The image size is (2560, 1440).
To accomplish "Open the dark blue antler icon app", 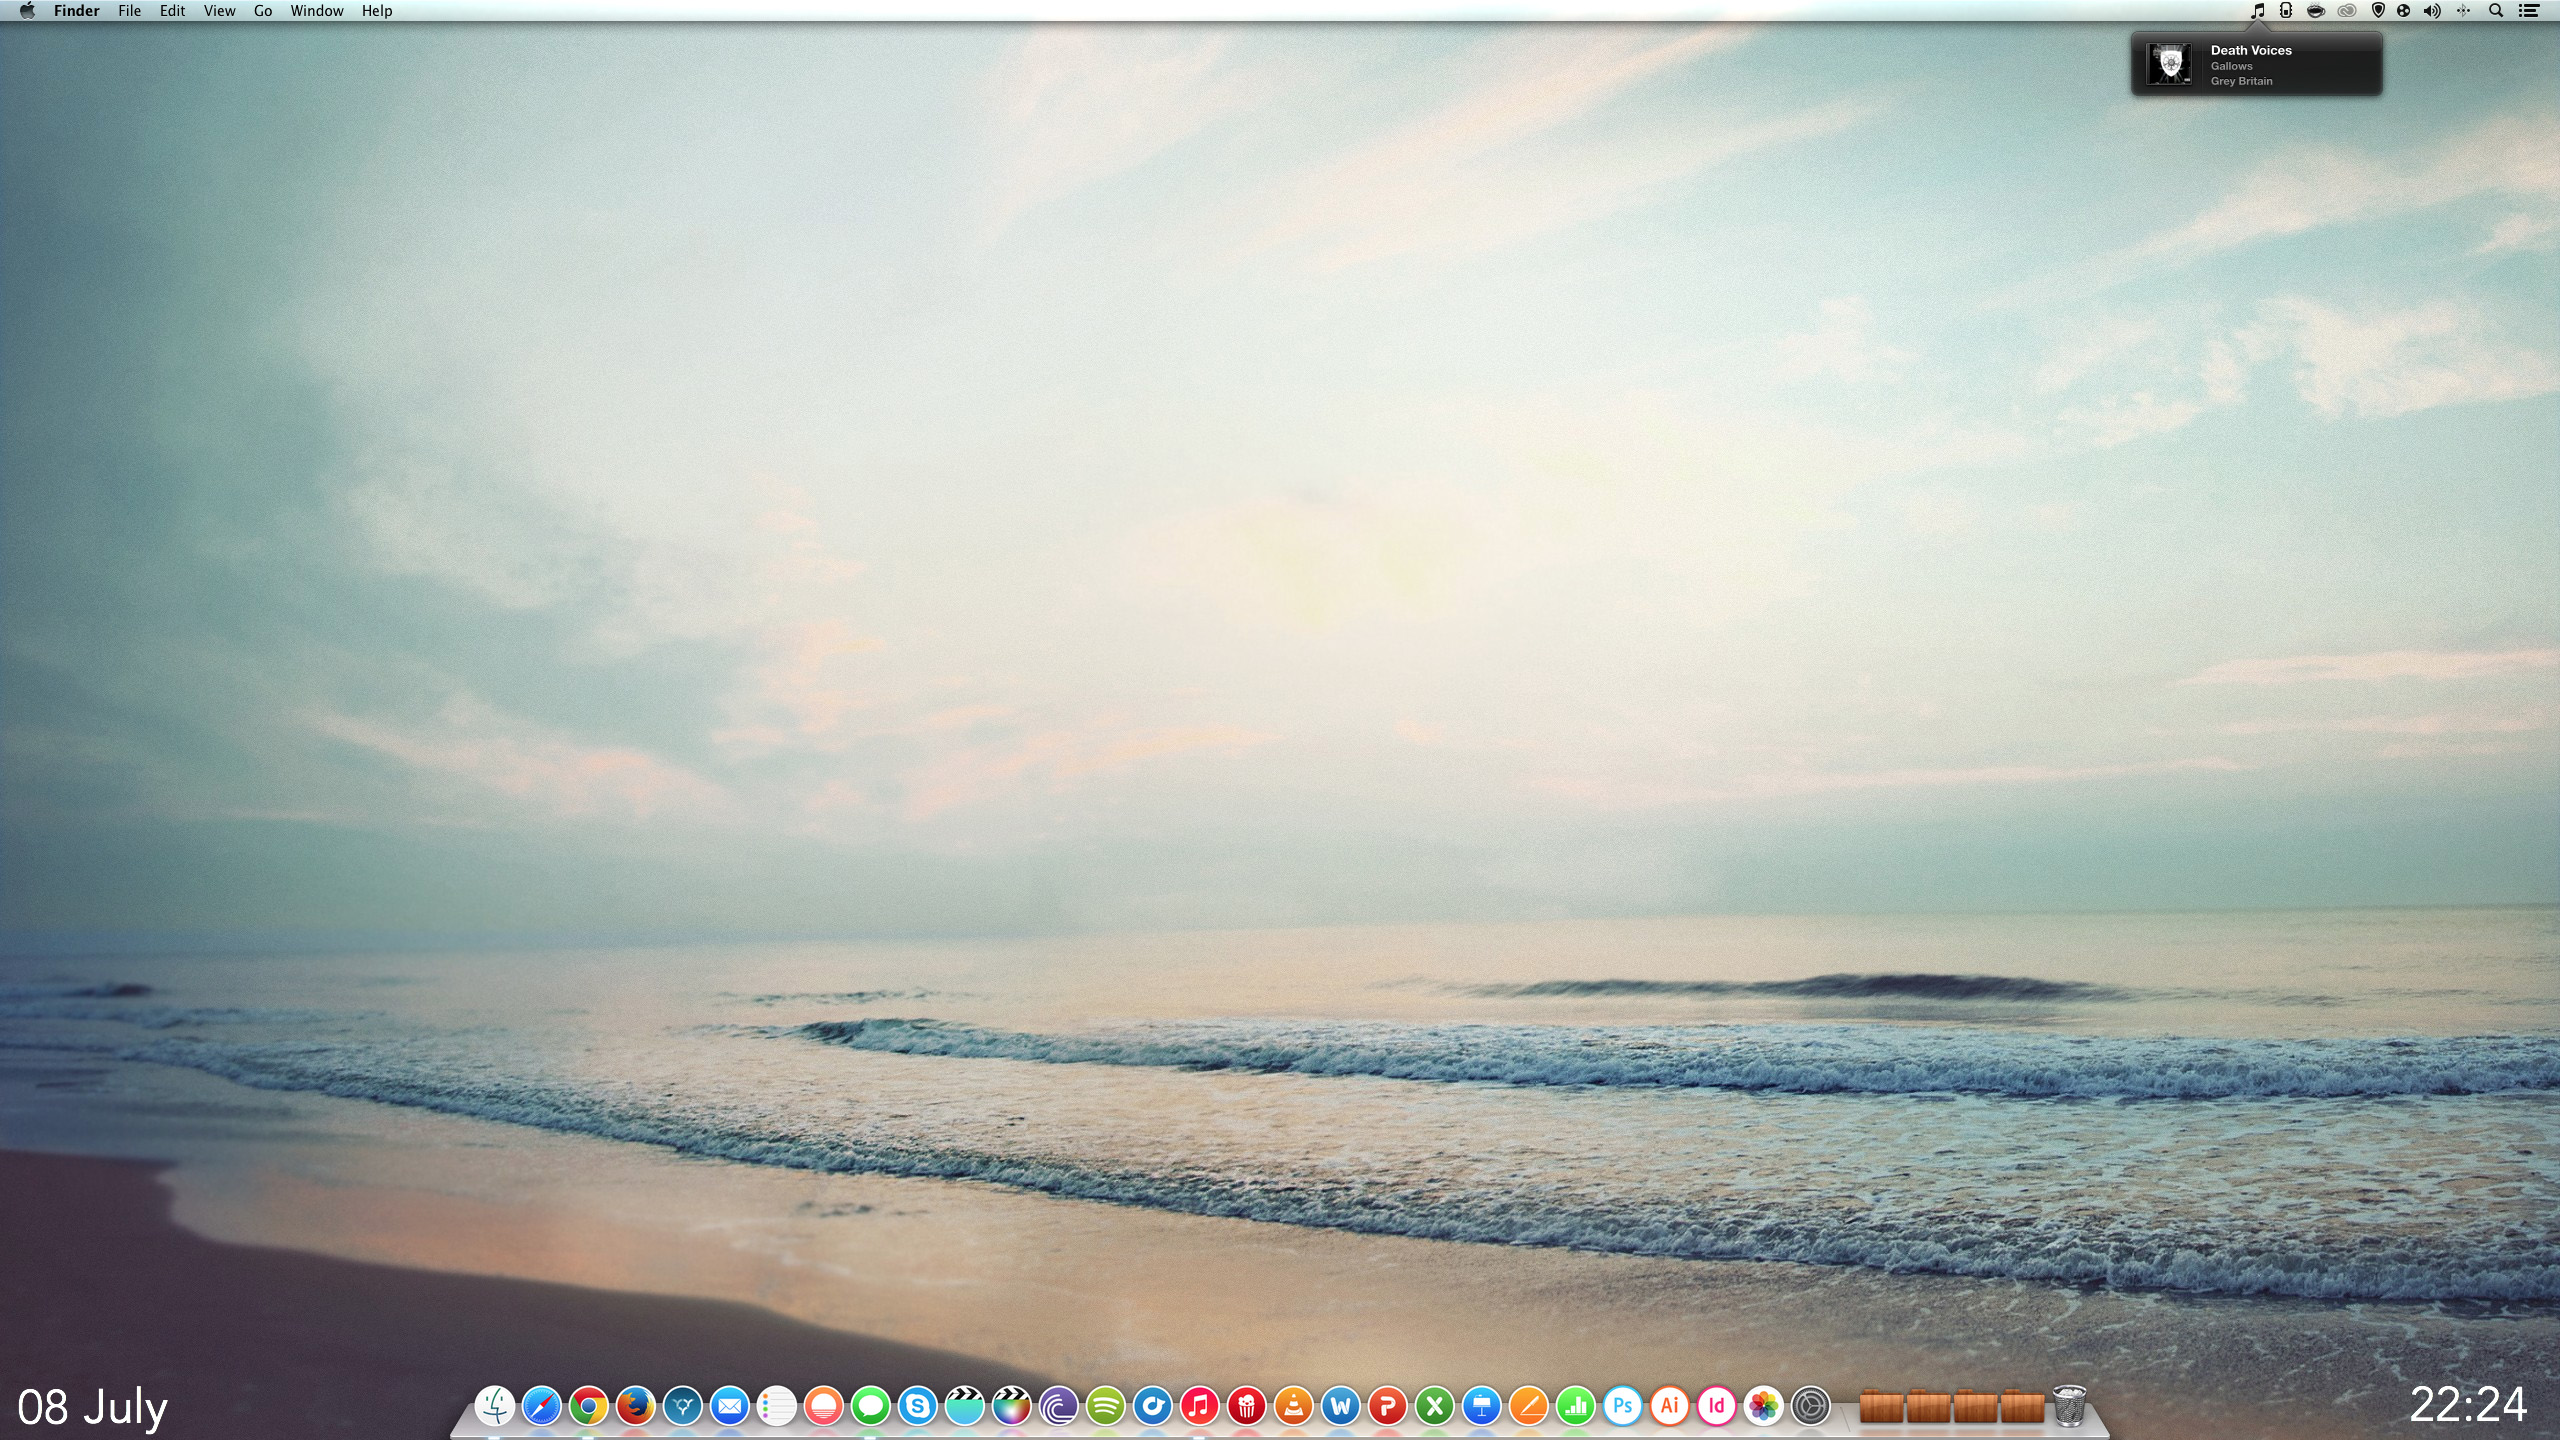I will tap(683, 1406).
